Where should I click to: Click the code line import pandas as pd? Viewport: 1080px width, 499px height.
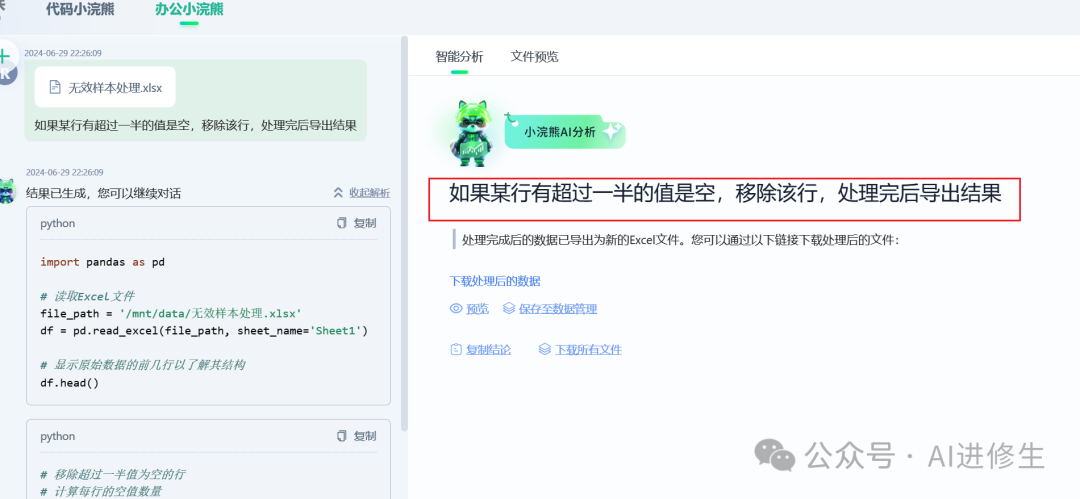click(x=103, y=262)
